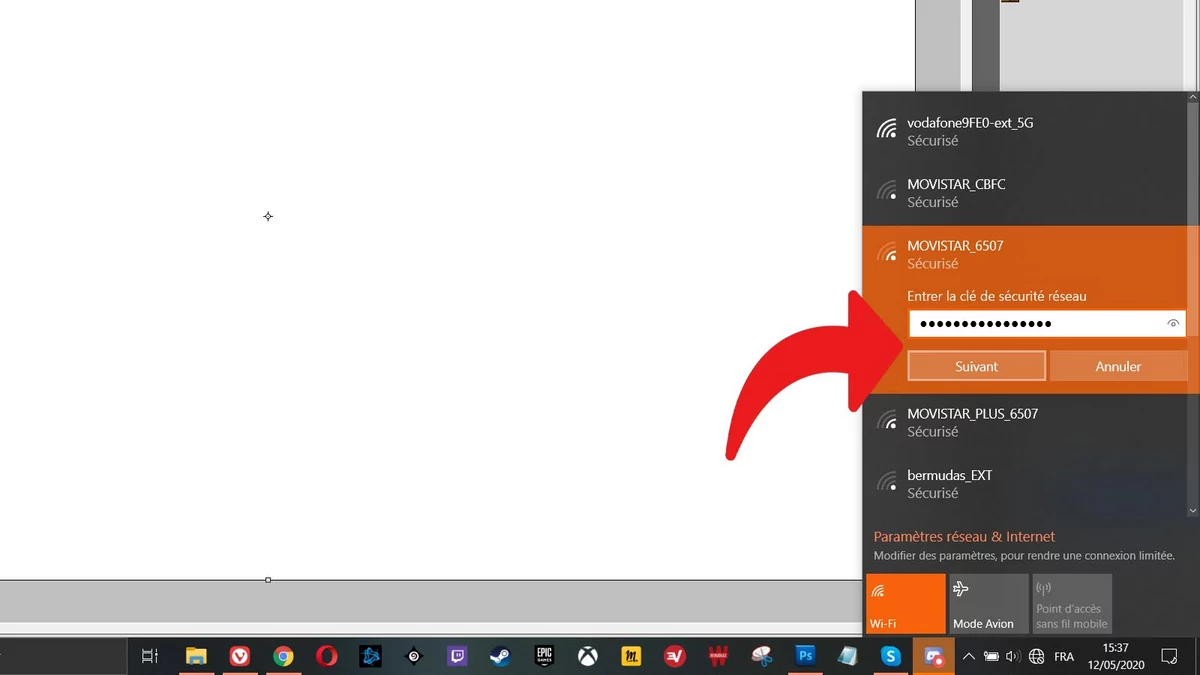
Task: Expand hidden icons with the system tray chevron
Action: pyautogui.click(x=968, y=657)
